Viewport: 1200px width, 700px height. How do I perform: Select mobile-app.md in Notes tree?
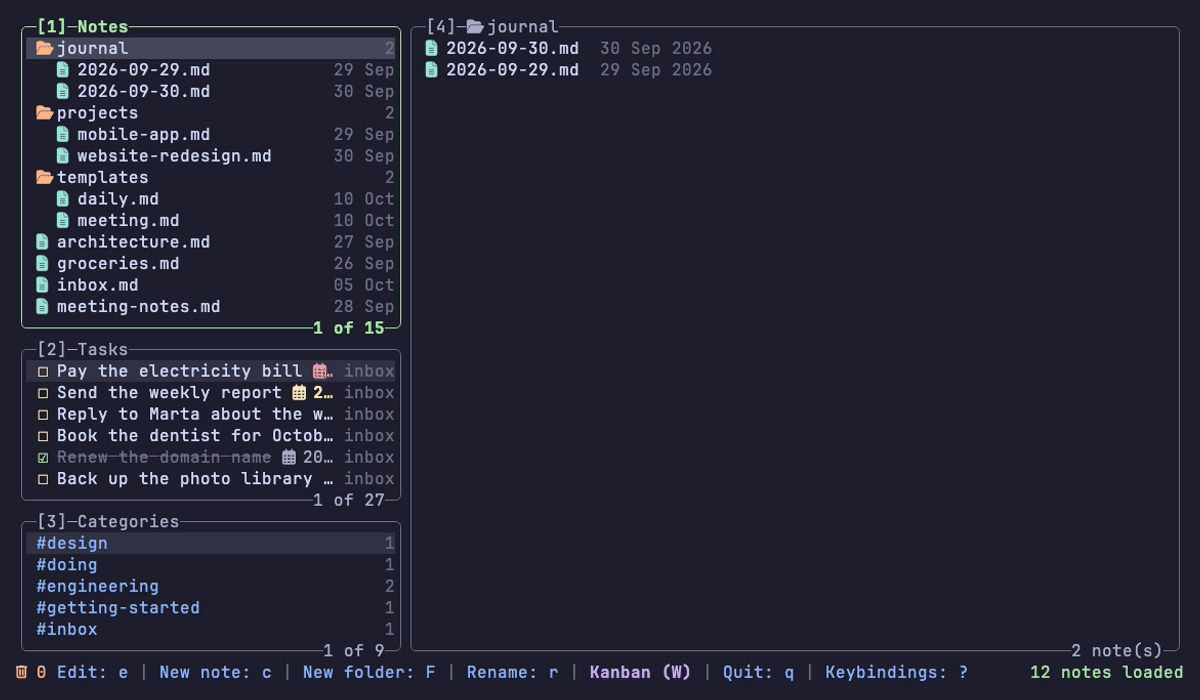coord(211,134)
